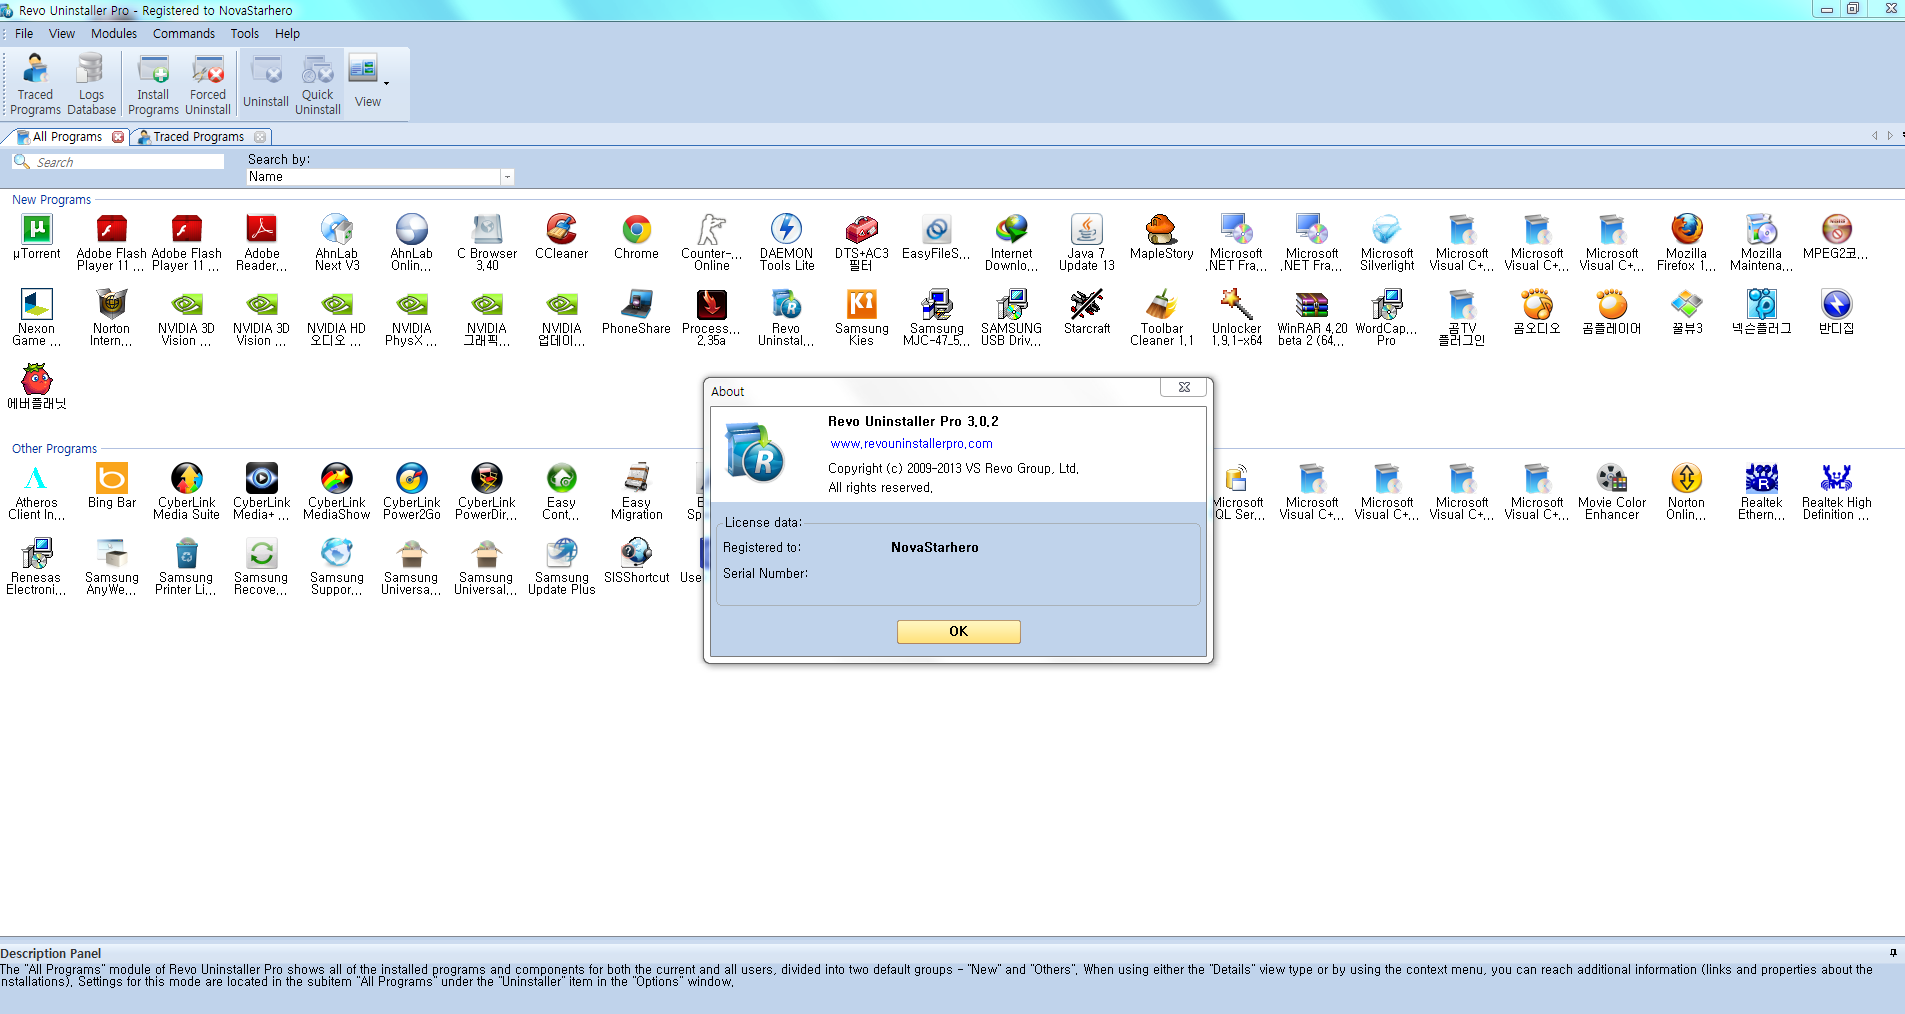Open the Search by Name combo box
Image resolution: width=1905 pixels, height=1014 pixels.
coord(380,177)
